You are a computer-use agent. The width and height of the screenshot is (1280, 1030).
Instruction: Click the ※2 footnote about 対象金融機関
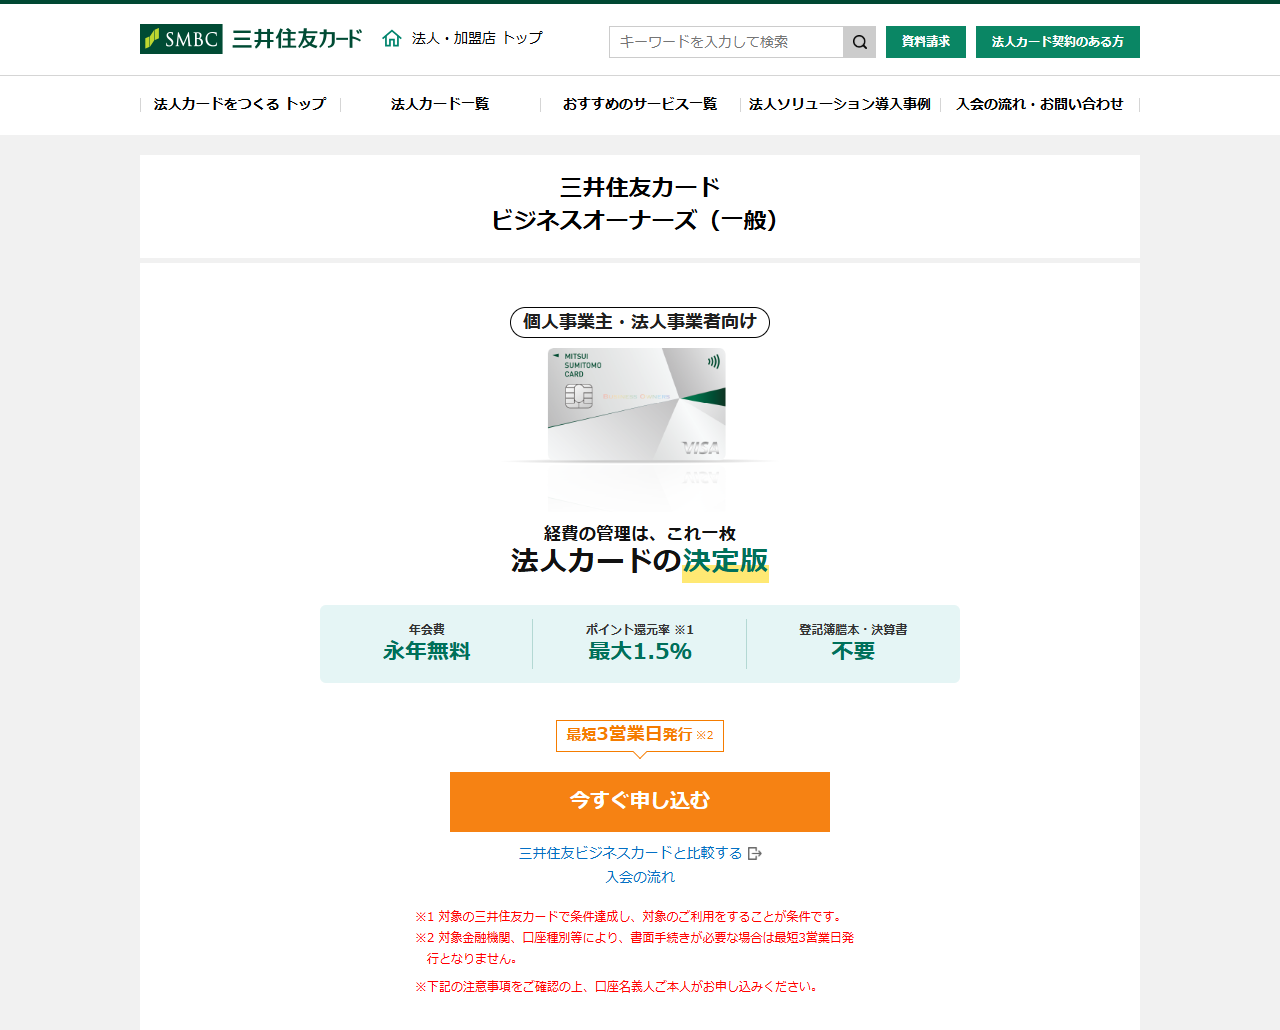634,948
